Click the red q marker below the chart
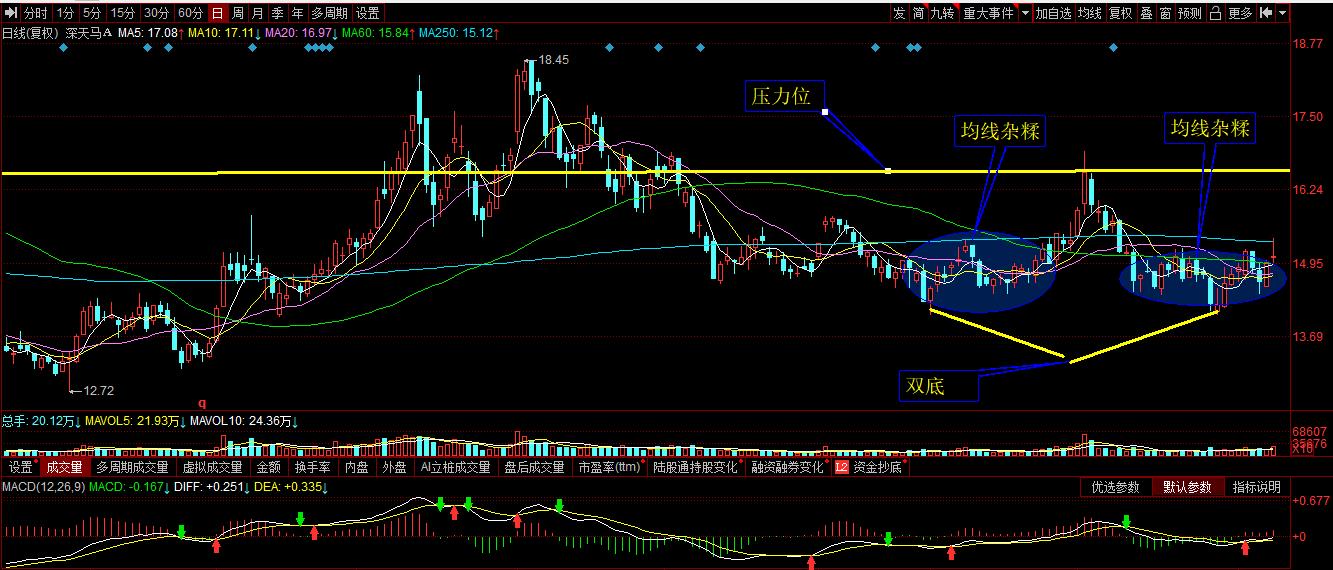1333x570 pixels. click(x=200, y=403)
